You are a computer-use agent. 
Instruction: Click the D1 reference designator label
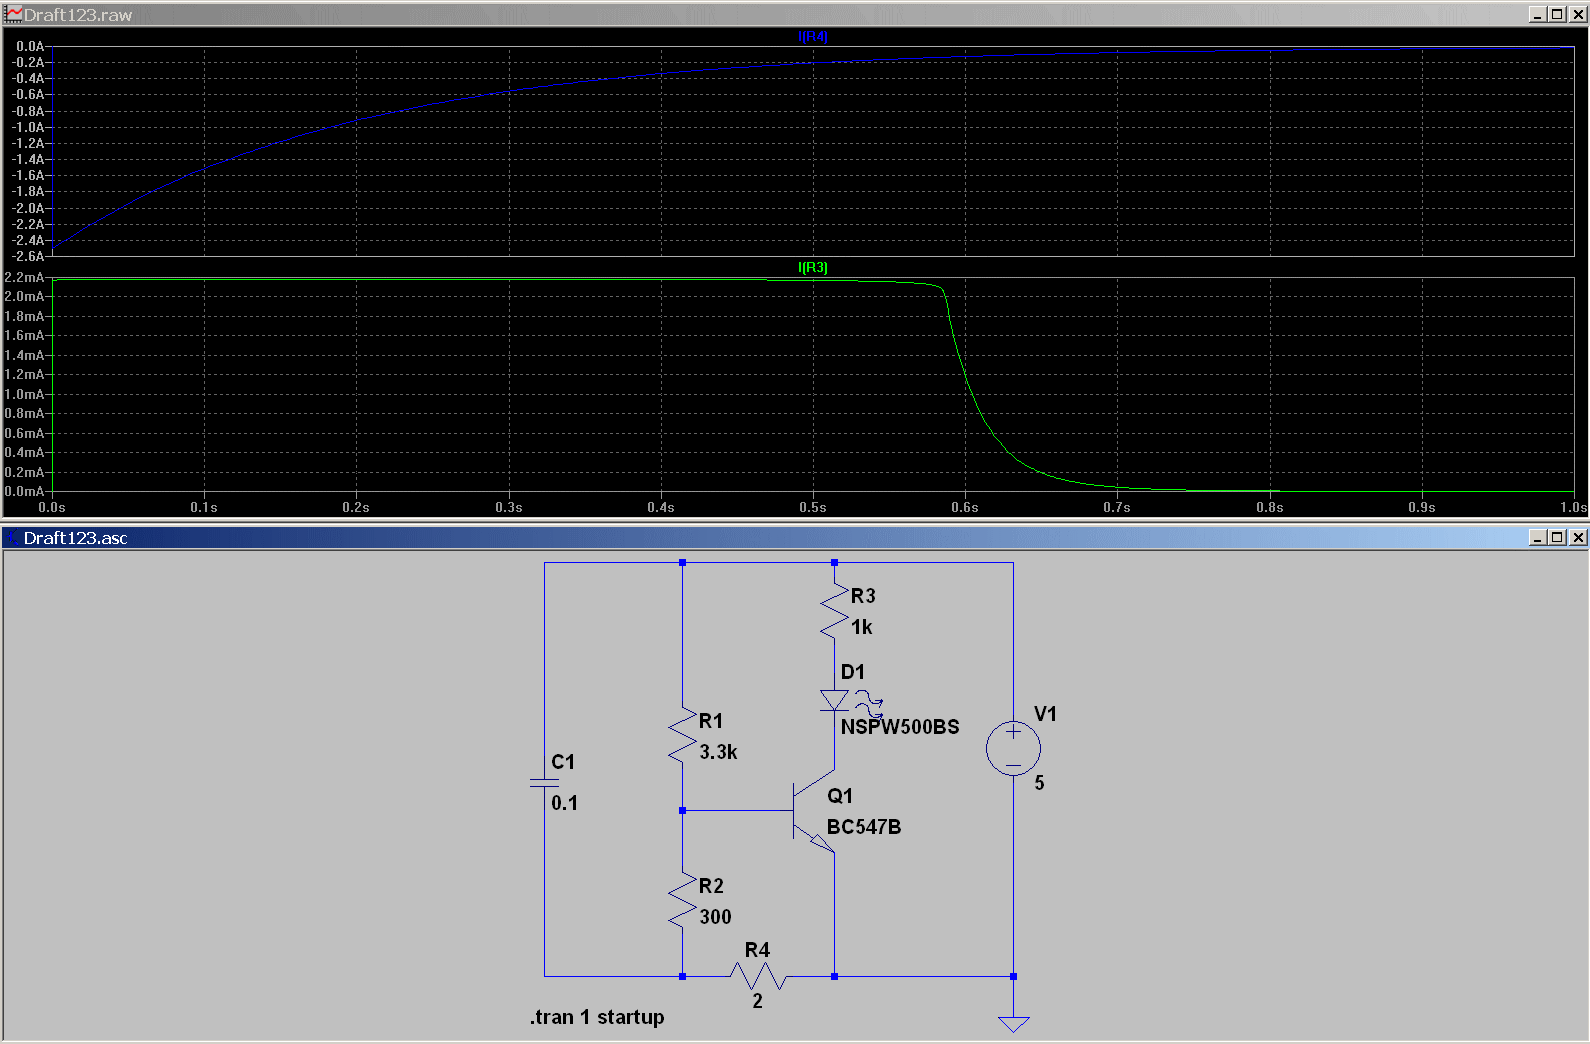point(853,672)
